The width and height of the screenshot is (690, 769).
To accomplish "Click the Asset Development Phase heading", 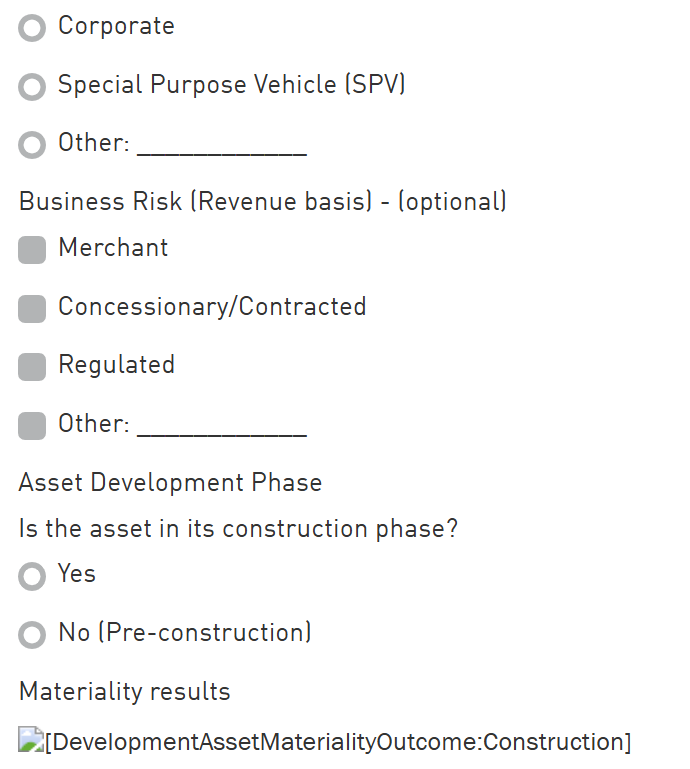I will point(170,483).
